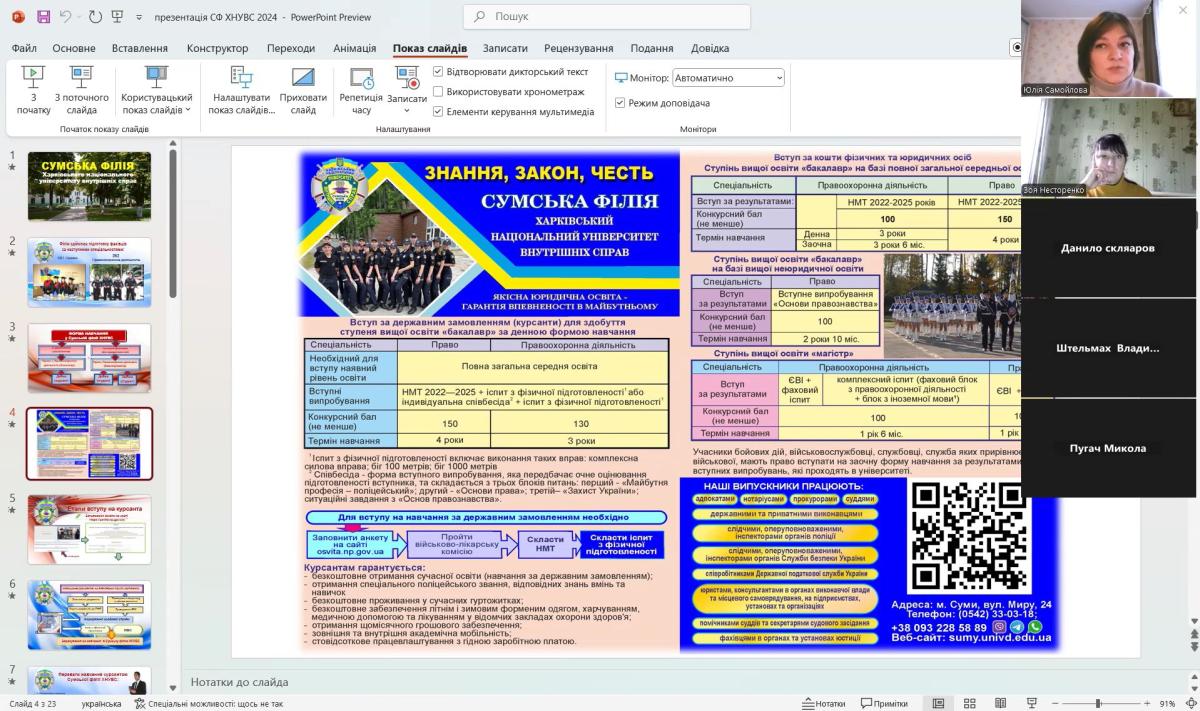This screenshot has height=711, width=1200.
Task: Uncheck Відтворювати дикторський текст checkbox
Action: click(x=438, y=72)
